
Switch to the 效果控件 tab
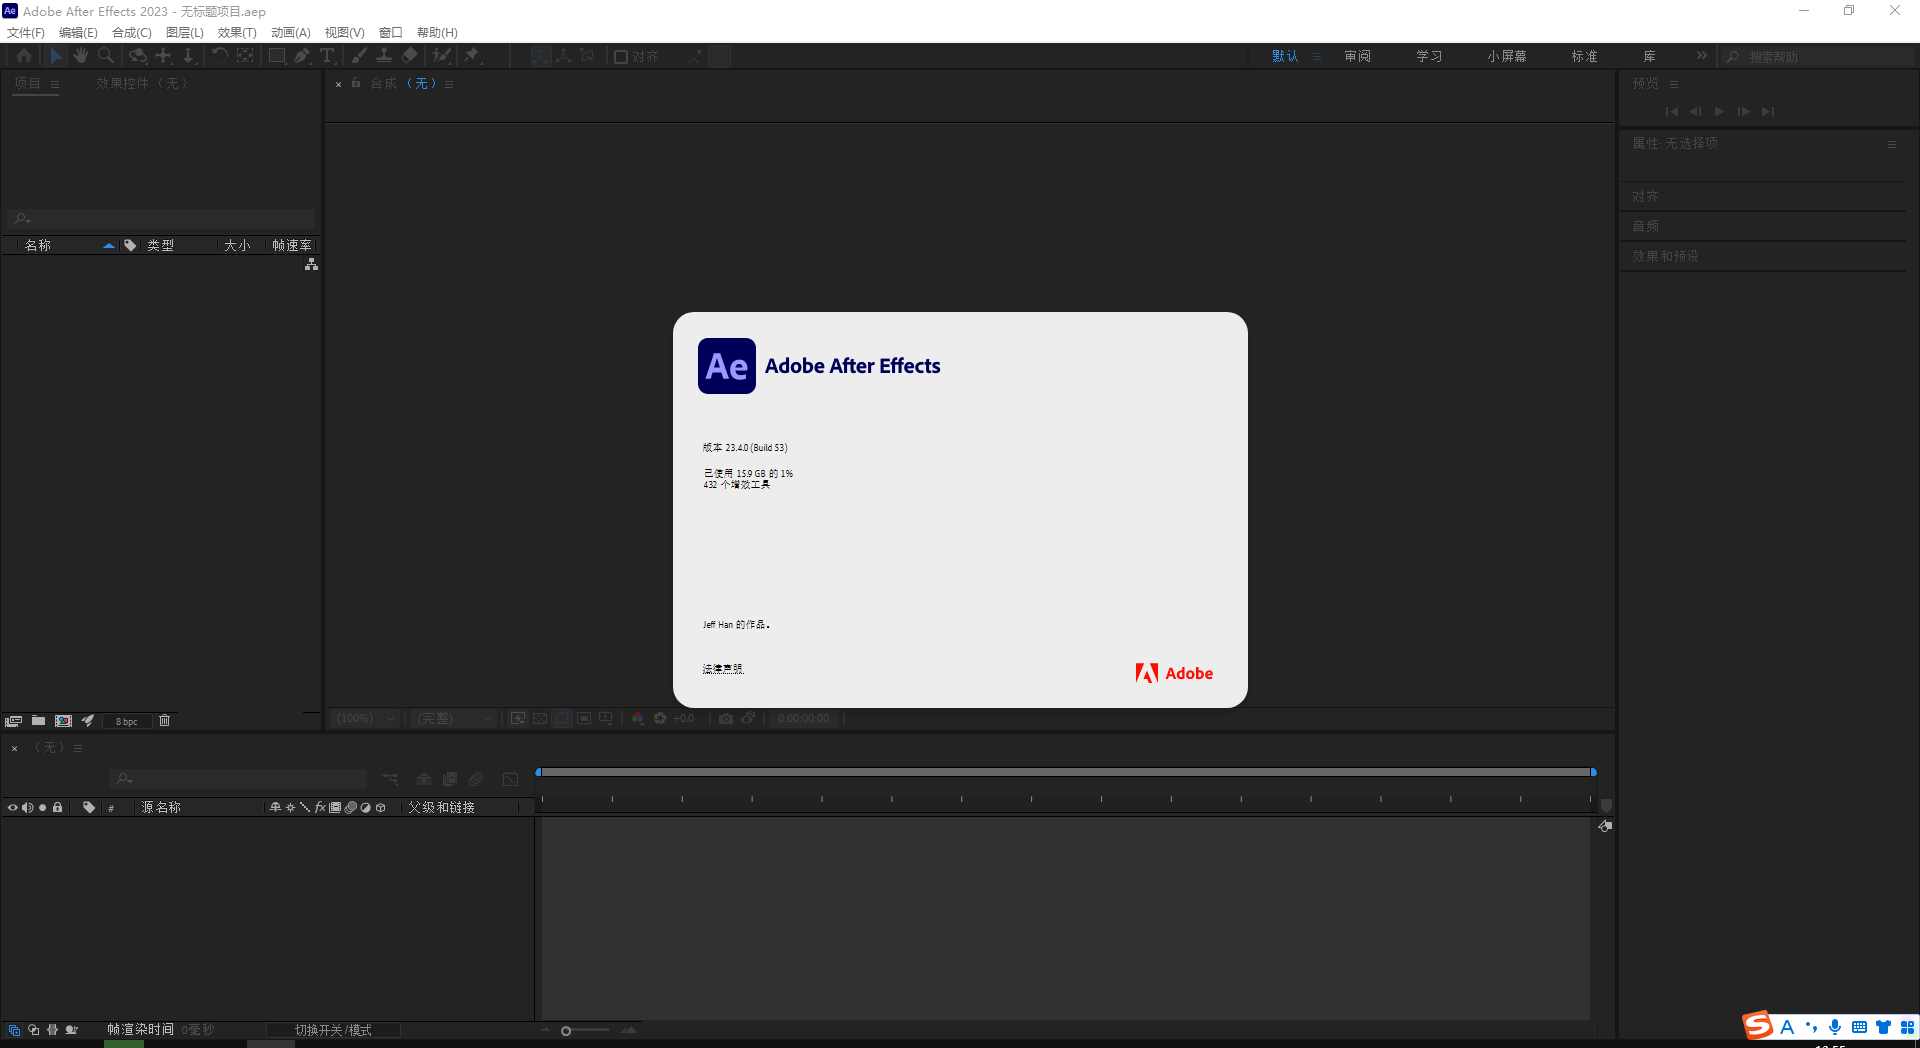point(142,83)
